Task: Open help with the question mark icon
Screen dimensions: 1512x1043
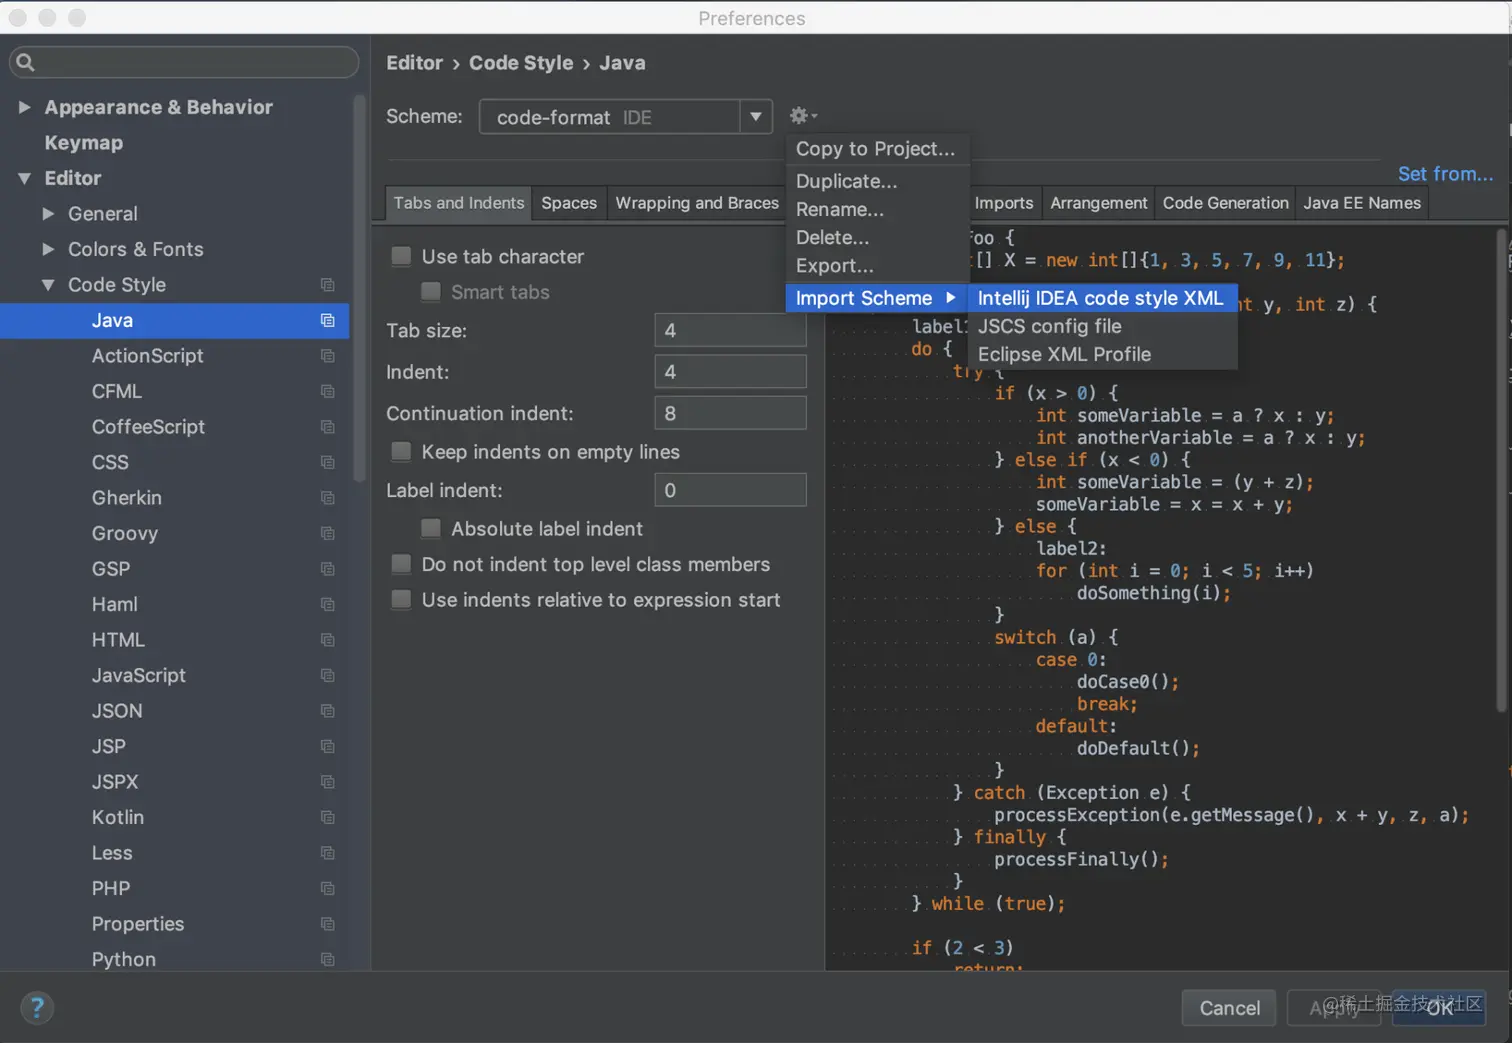Action: pyautogui.click(x=36, y=1007)
